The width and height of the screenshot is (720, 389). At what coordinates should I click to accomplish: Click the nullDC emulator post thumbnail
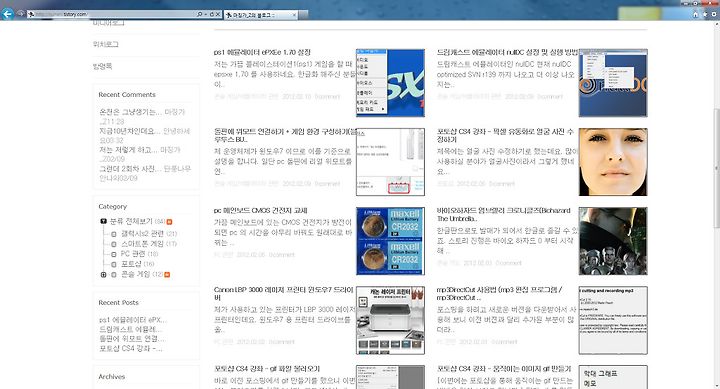pyautogui.click(x=613, y=83)
